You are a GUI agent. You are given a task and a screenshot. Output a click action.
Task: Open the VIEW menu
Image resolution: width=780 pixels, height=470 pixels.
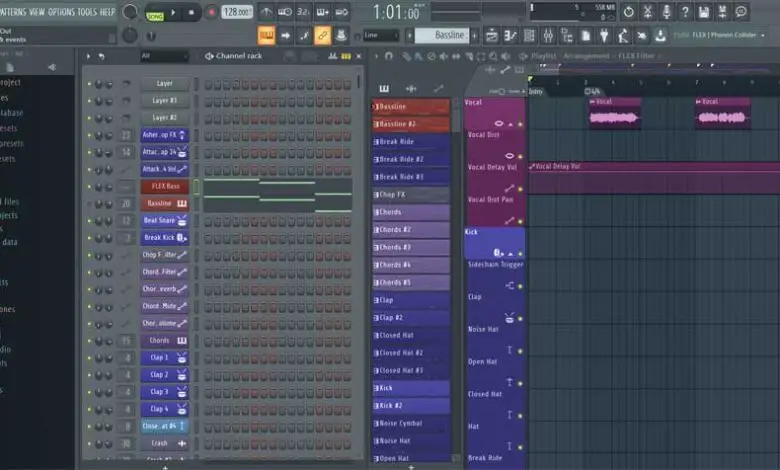pyautogui.click(x=37, y=12)
